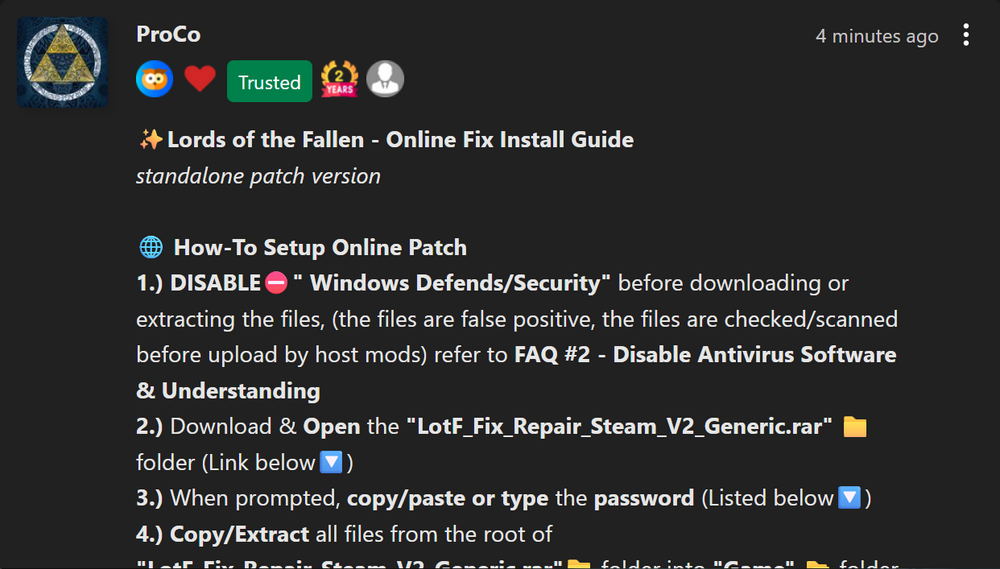Click the "4 minutes ago" timestamp
Viewport: 1000px width, 569px height.
(876, 37)
